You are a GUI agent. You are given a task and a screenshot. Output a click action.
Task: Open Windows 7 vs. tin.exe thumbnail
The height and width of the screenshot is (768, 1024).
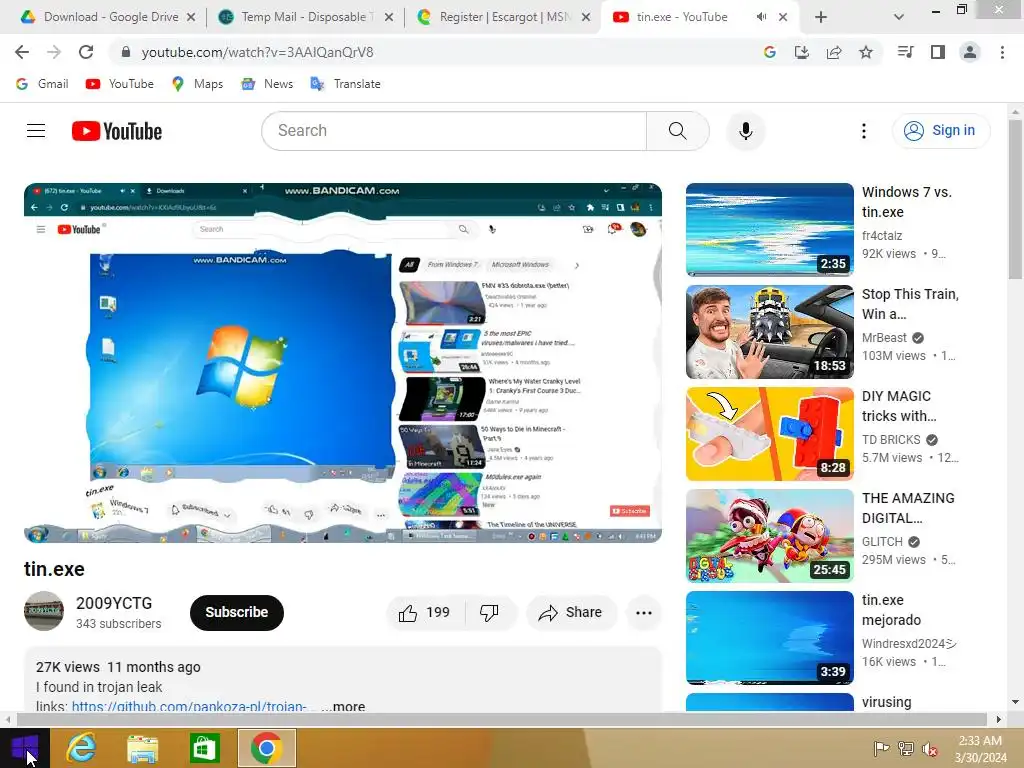[x=769, y=230]
